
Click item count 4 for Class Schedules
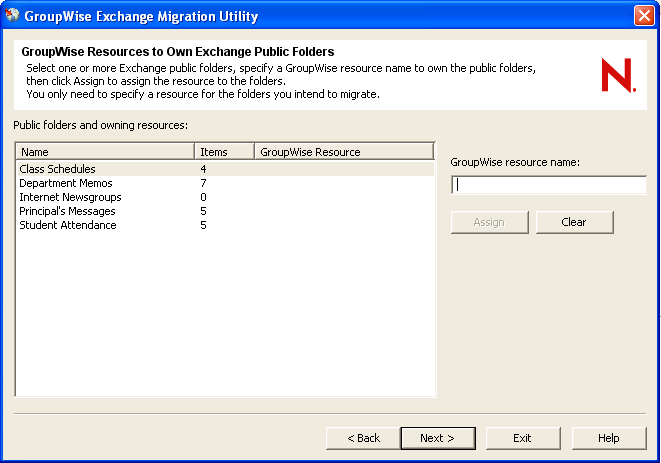pos(203,169)
